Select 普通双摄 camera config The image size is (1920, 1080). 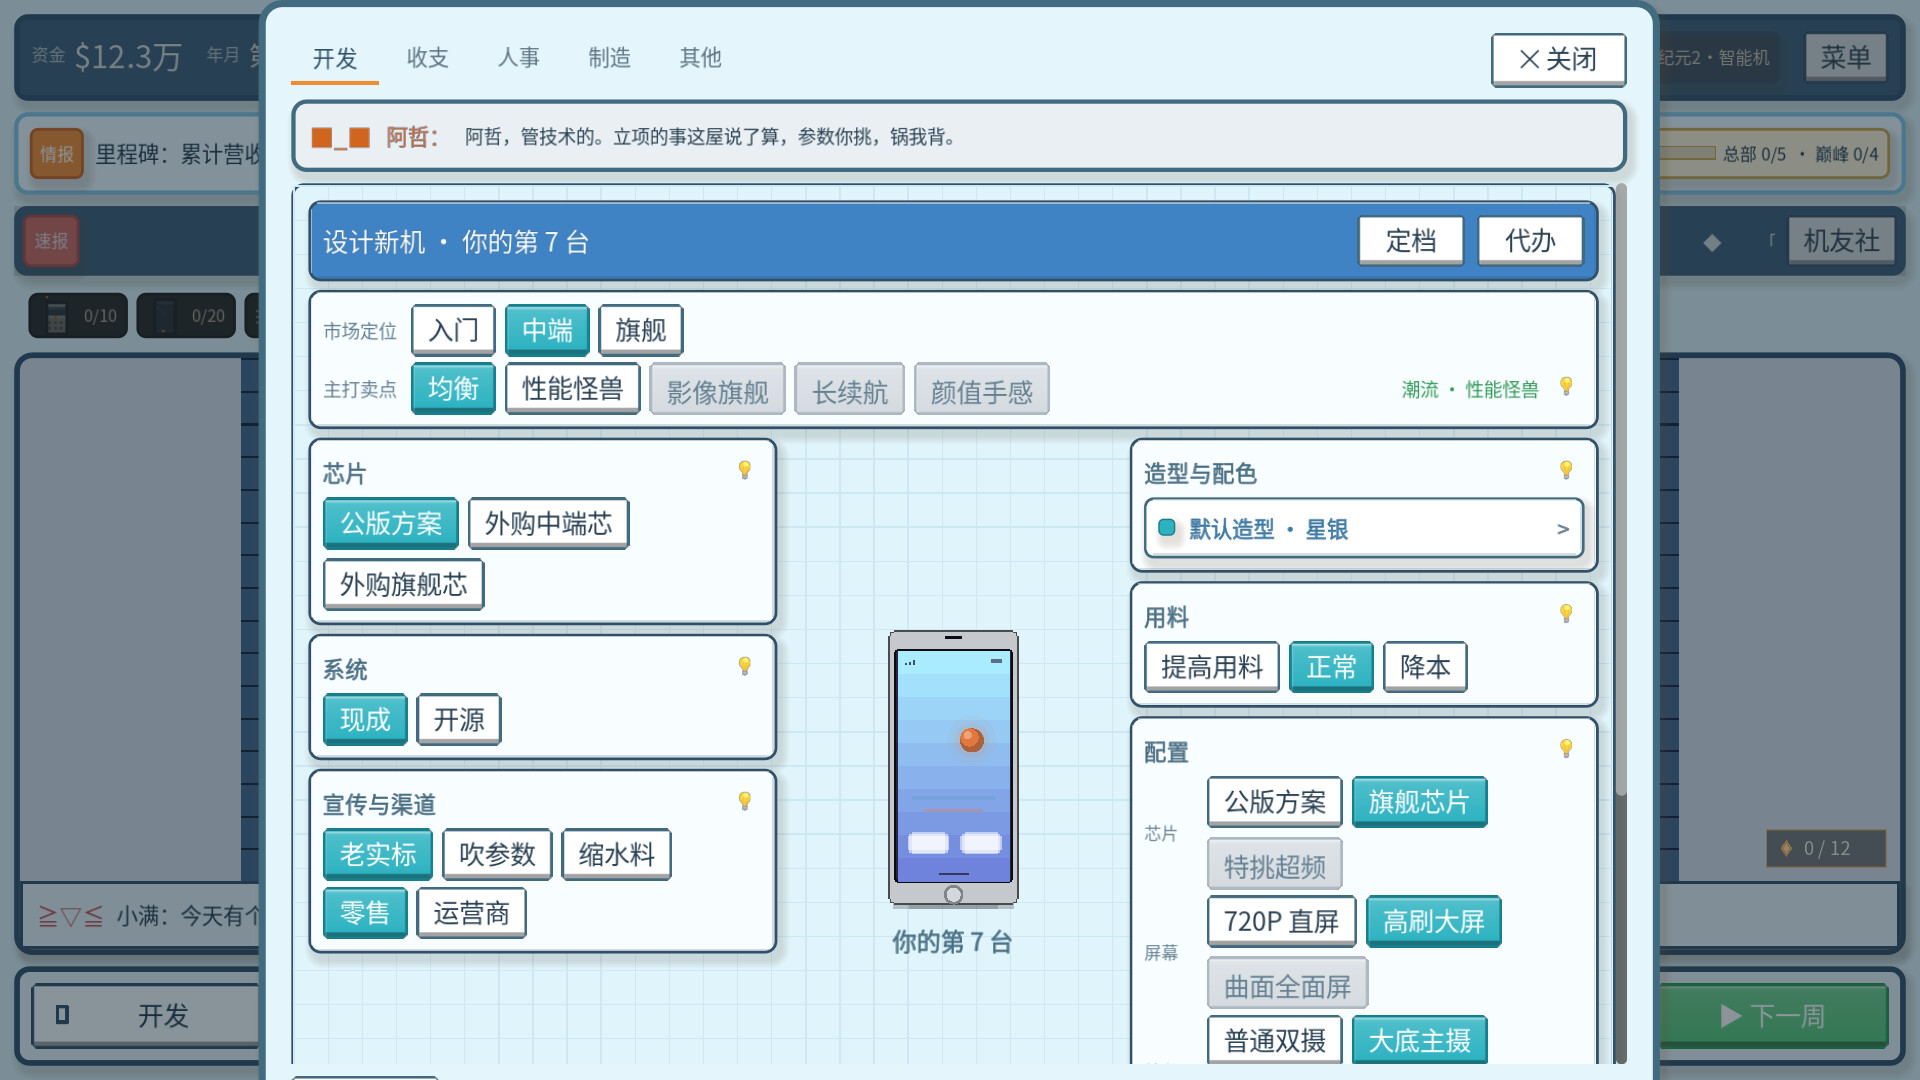[1275, 1041]
